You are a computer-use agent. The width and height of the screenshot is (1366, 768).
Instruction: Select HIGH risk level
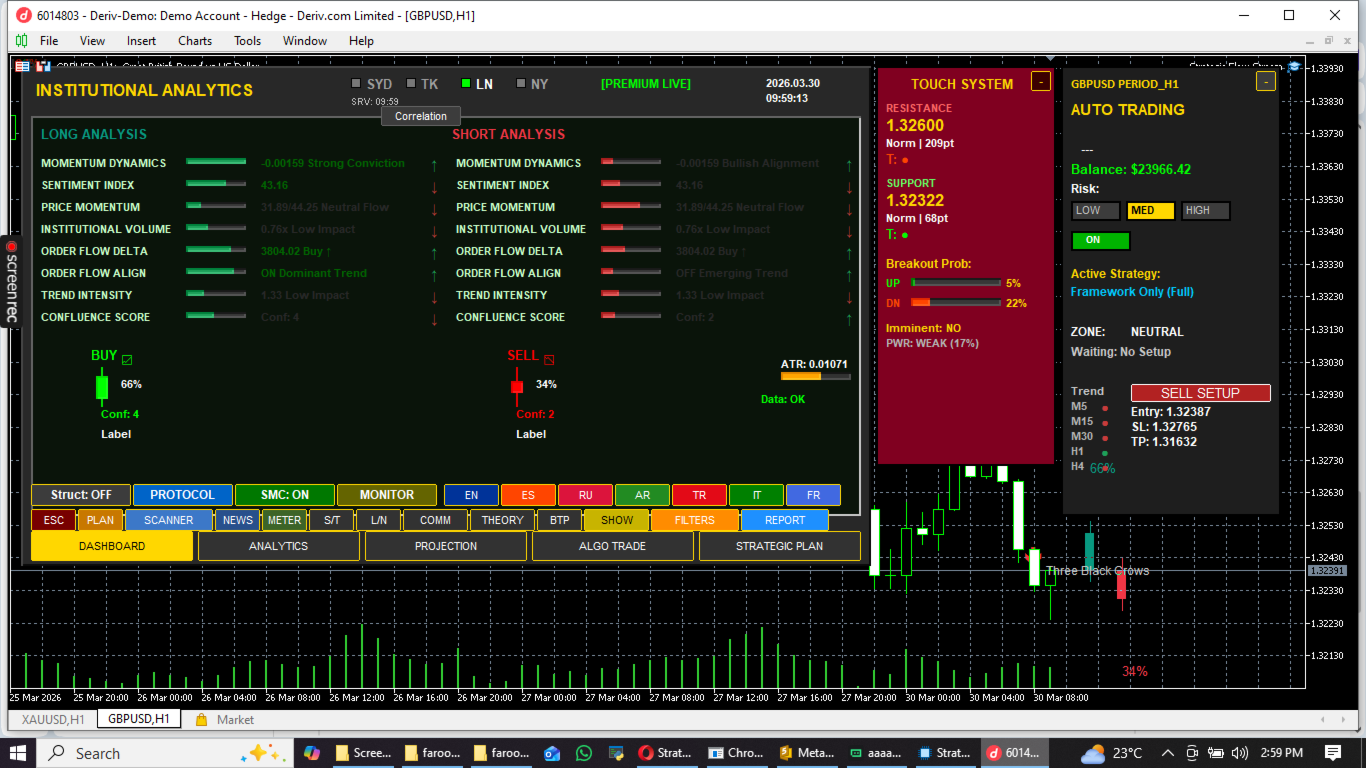1205,211
